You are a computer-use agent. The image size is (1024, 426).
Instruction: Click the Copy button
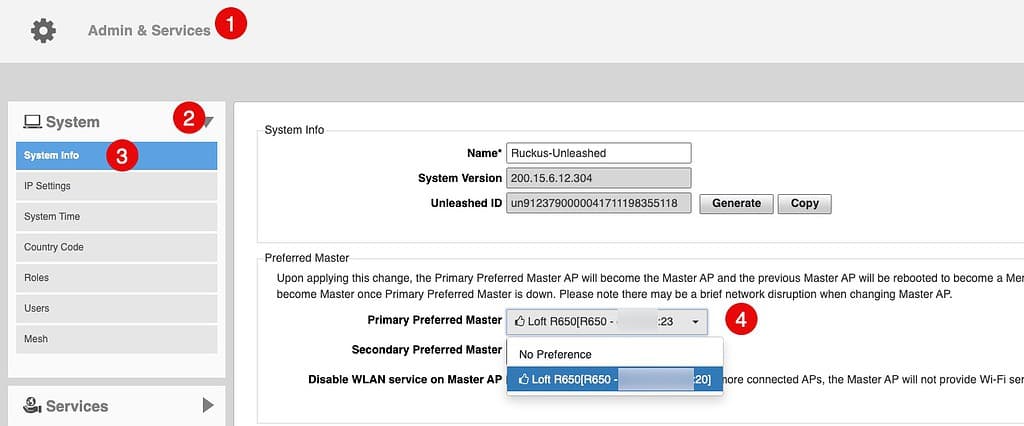pos(805,203)
